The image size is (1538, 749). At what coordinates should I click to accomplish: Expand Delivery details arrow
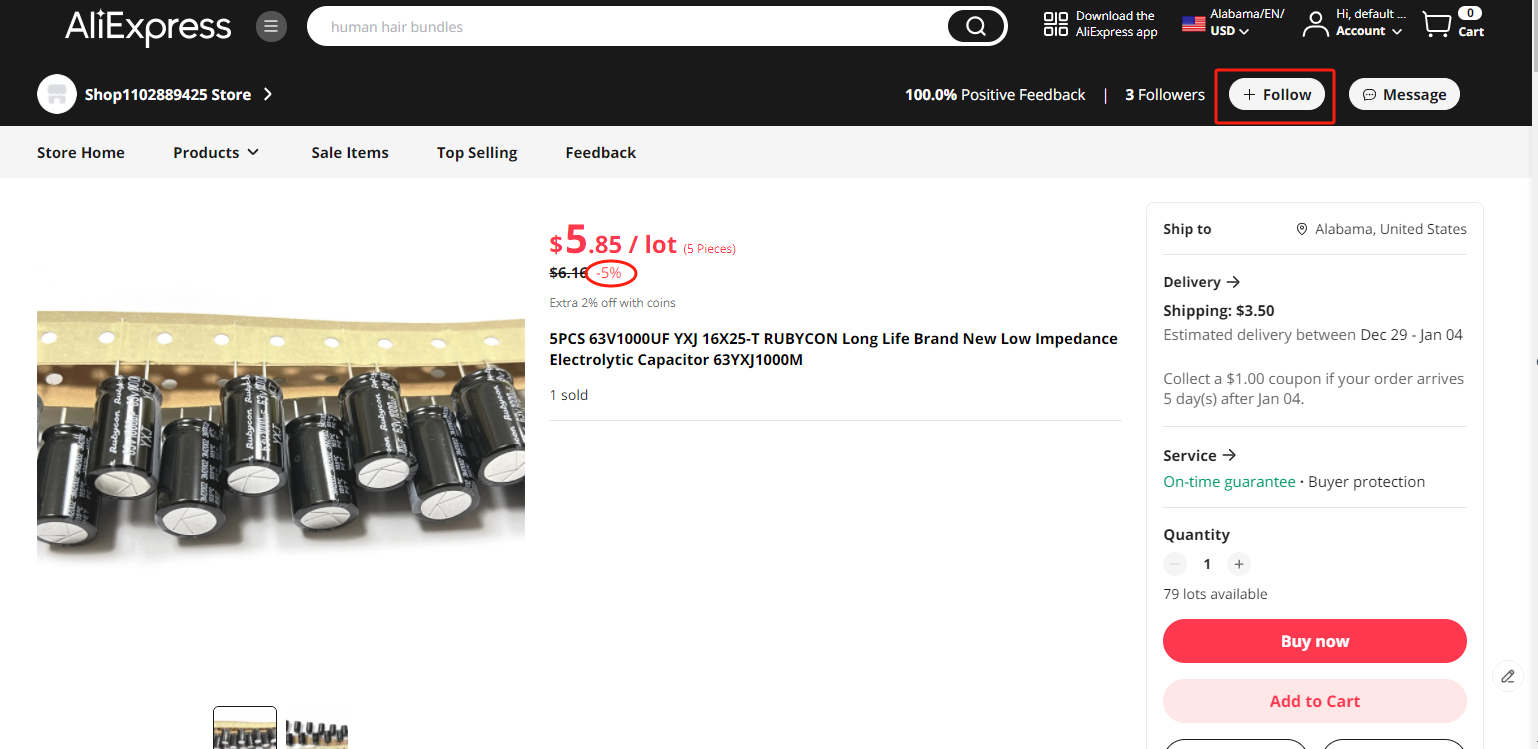tap(1233, 282)
